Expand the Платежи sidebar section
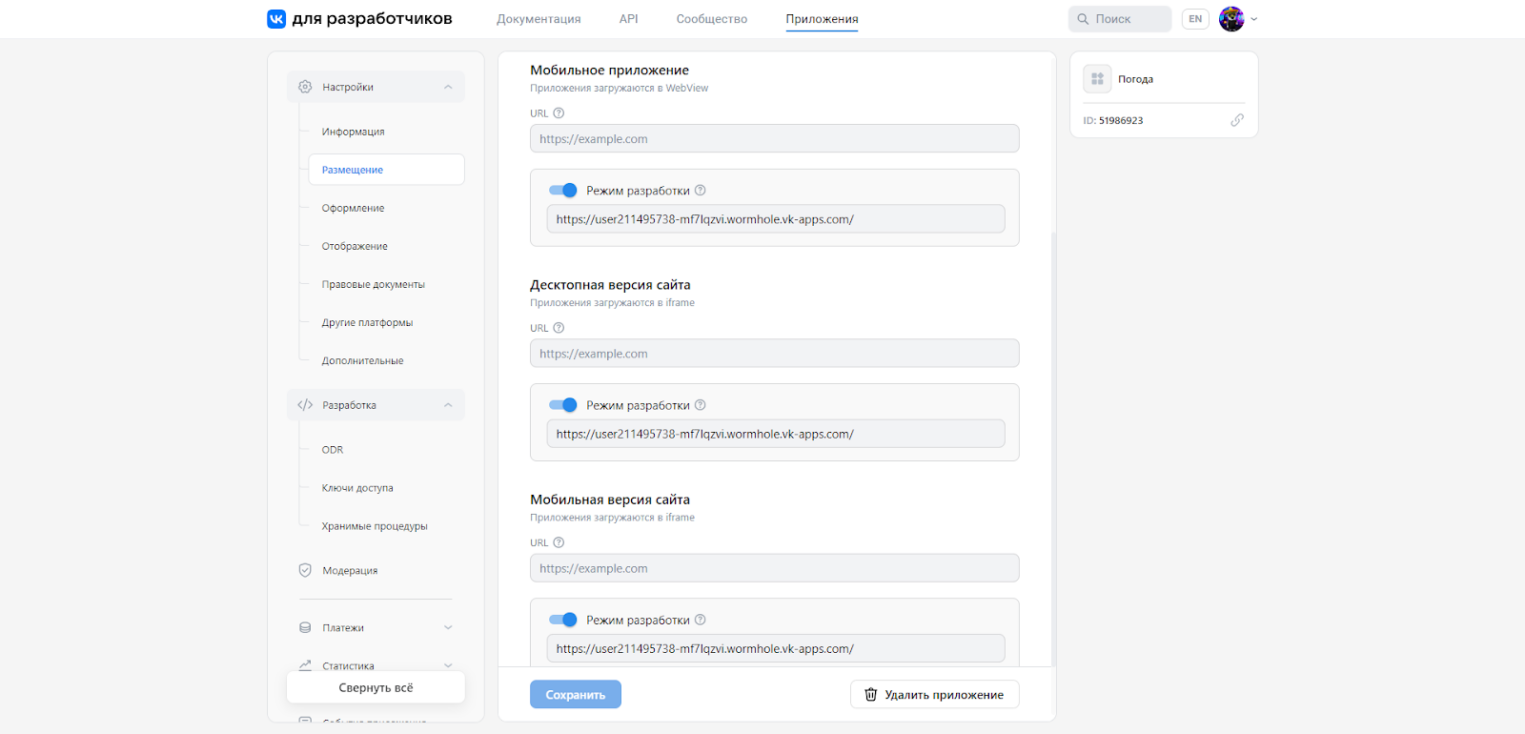1525x734 pixels. (x=447, y=628)
